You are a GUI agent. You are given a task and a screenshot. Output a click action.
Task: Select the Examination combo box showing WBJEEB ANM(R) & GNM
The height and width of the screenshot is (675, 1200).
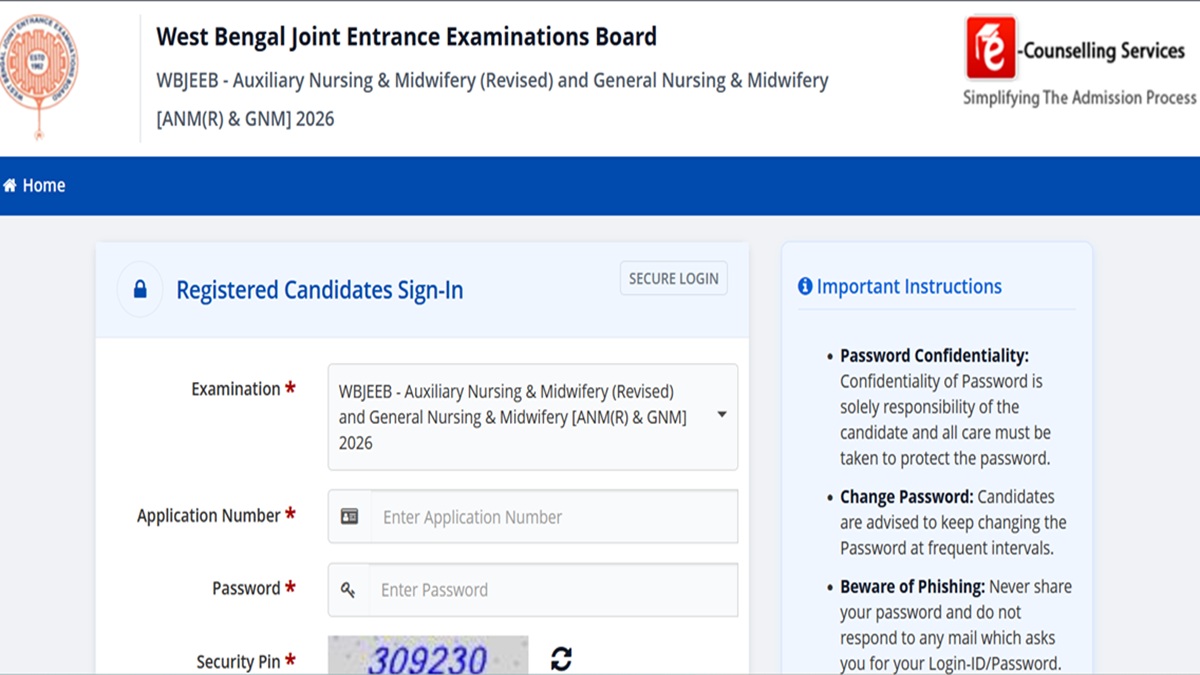coord(520,416)
